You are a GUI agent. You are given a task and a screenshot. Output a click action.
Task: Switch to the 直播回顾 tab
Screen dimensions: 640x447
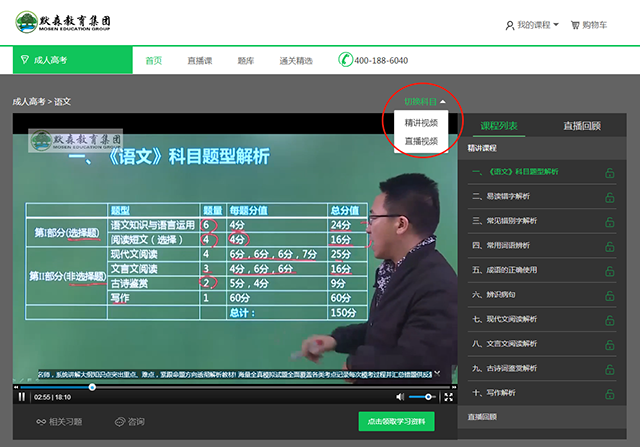[x=582, y=126]
